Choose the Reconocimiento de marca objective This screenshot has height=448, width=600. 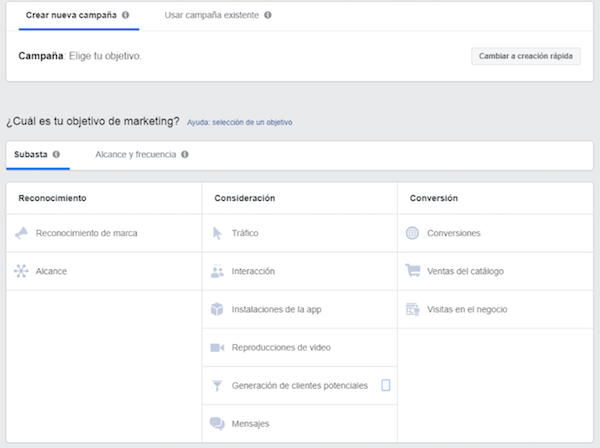[x=86, y=233]
